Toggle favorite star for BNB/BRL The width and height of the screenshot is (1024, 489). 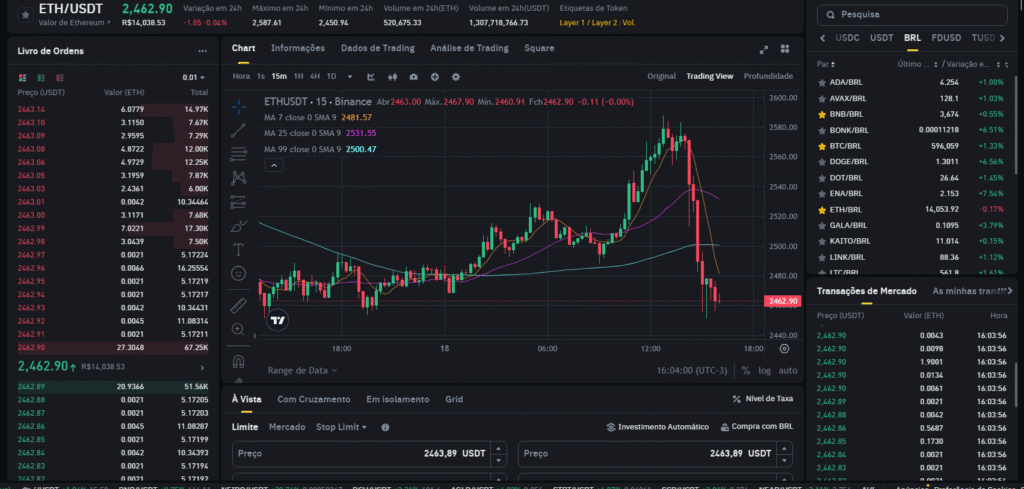coord(822,114)
